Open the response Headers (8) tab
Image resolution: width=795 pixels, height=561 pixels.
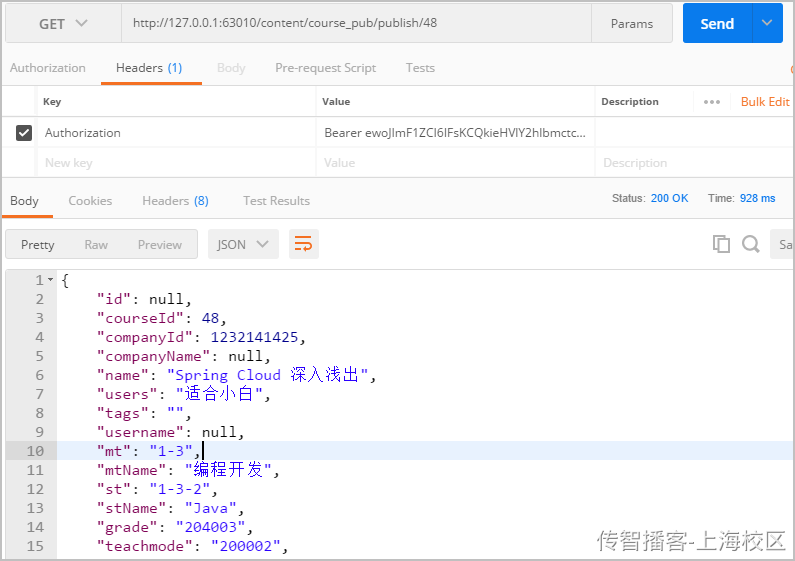pyautogui.click(x=175, y=201)
